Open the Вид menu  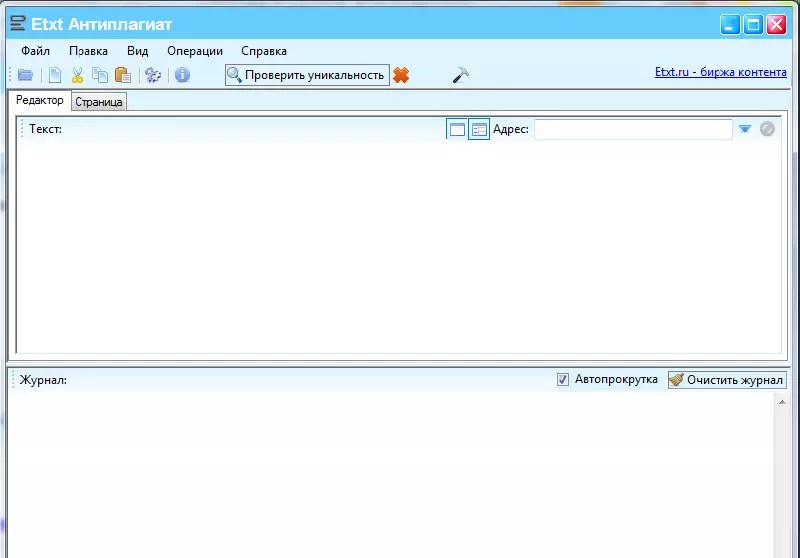pos(137,51)
